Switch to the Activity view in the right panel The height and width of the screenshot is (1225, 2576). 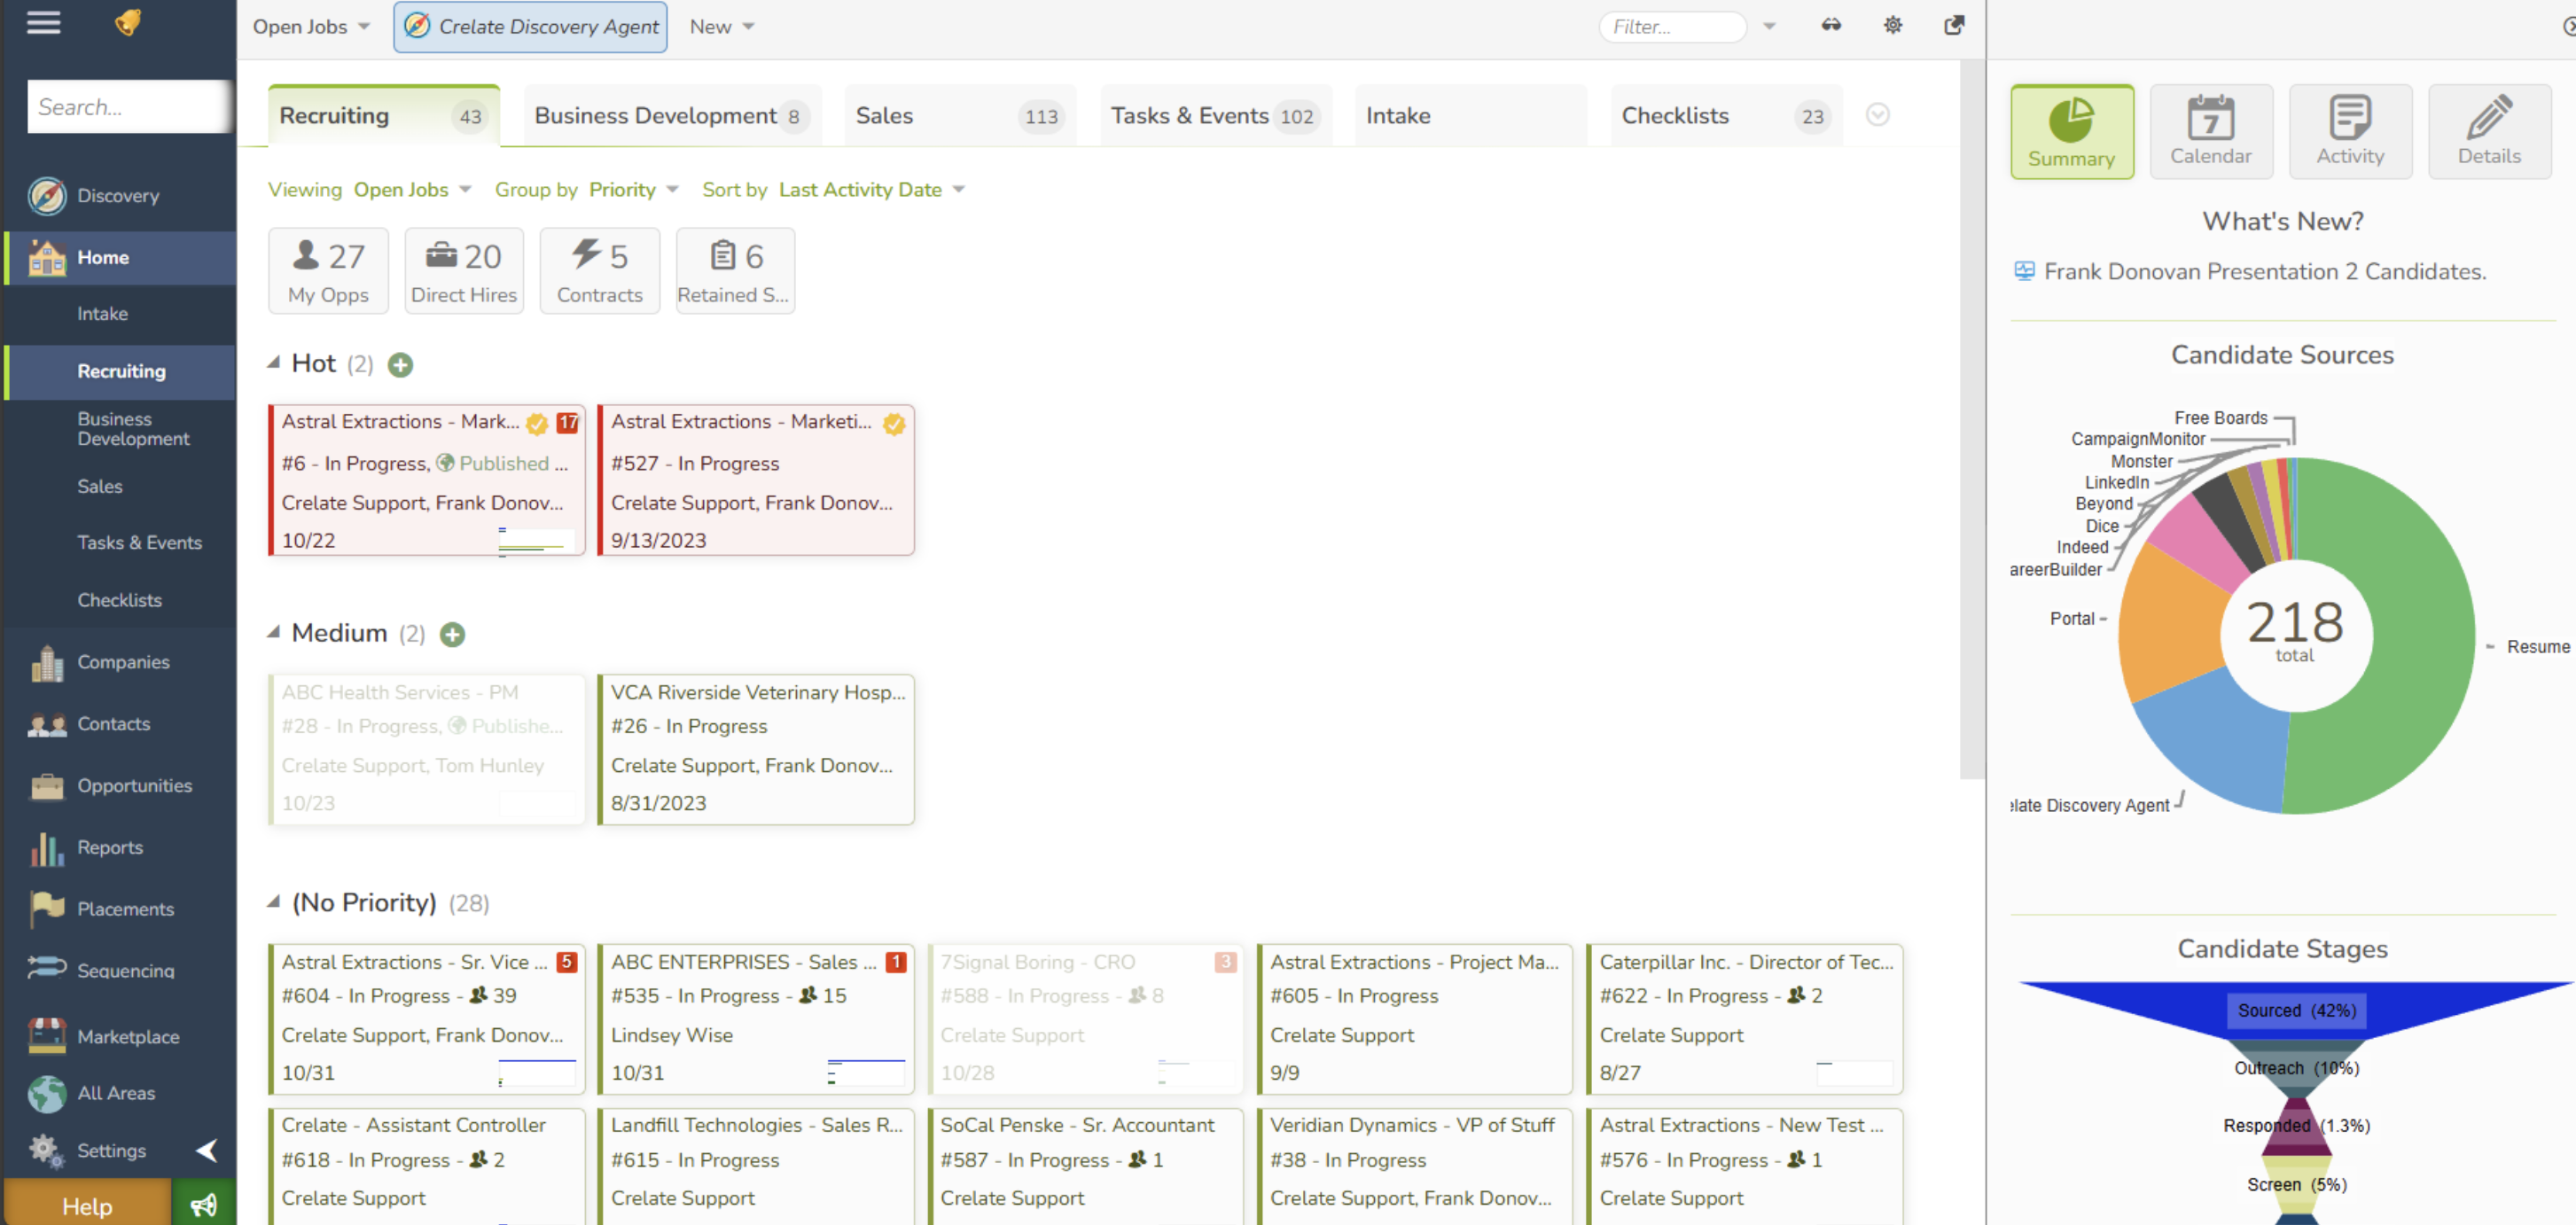point(2350,131)
